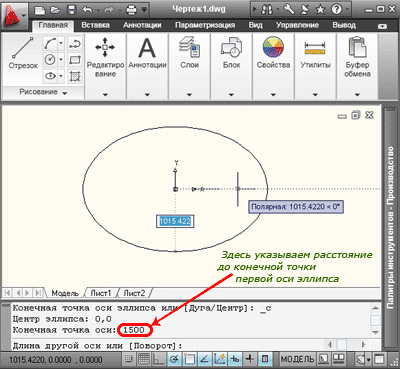
Task: Open the Quick View Drawings icon in the status bar
Action: (x=339, y=359)
